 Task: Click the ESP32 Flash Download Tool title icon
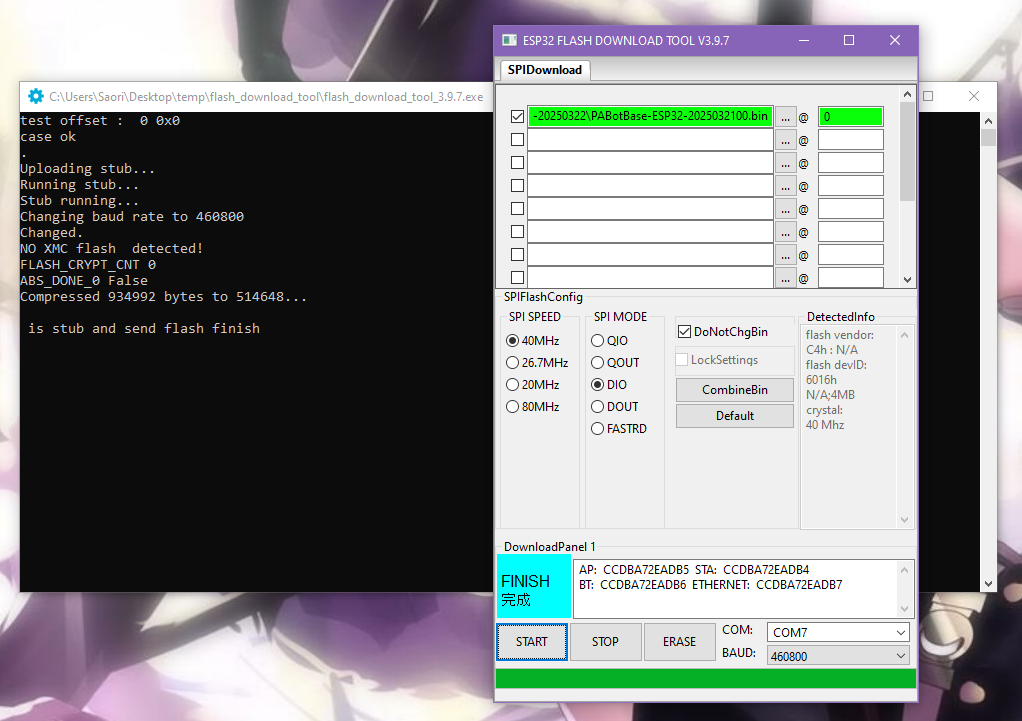(x=509, y=40)
